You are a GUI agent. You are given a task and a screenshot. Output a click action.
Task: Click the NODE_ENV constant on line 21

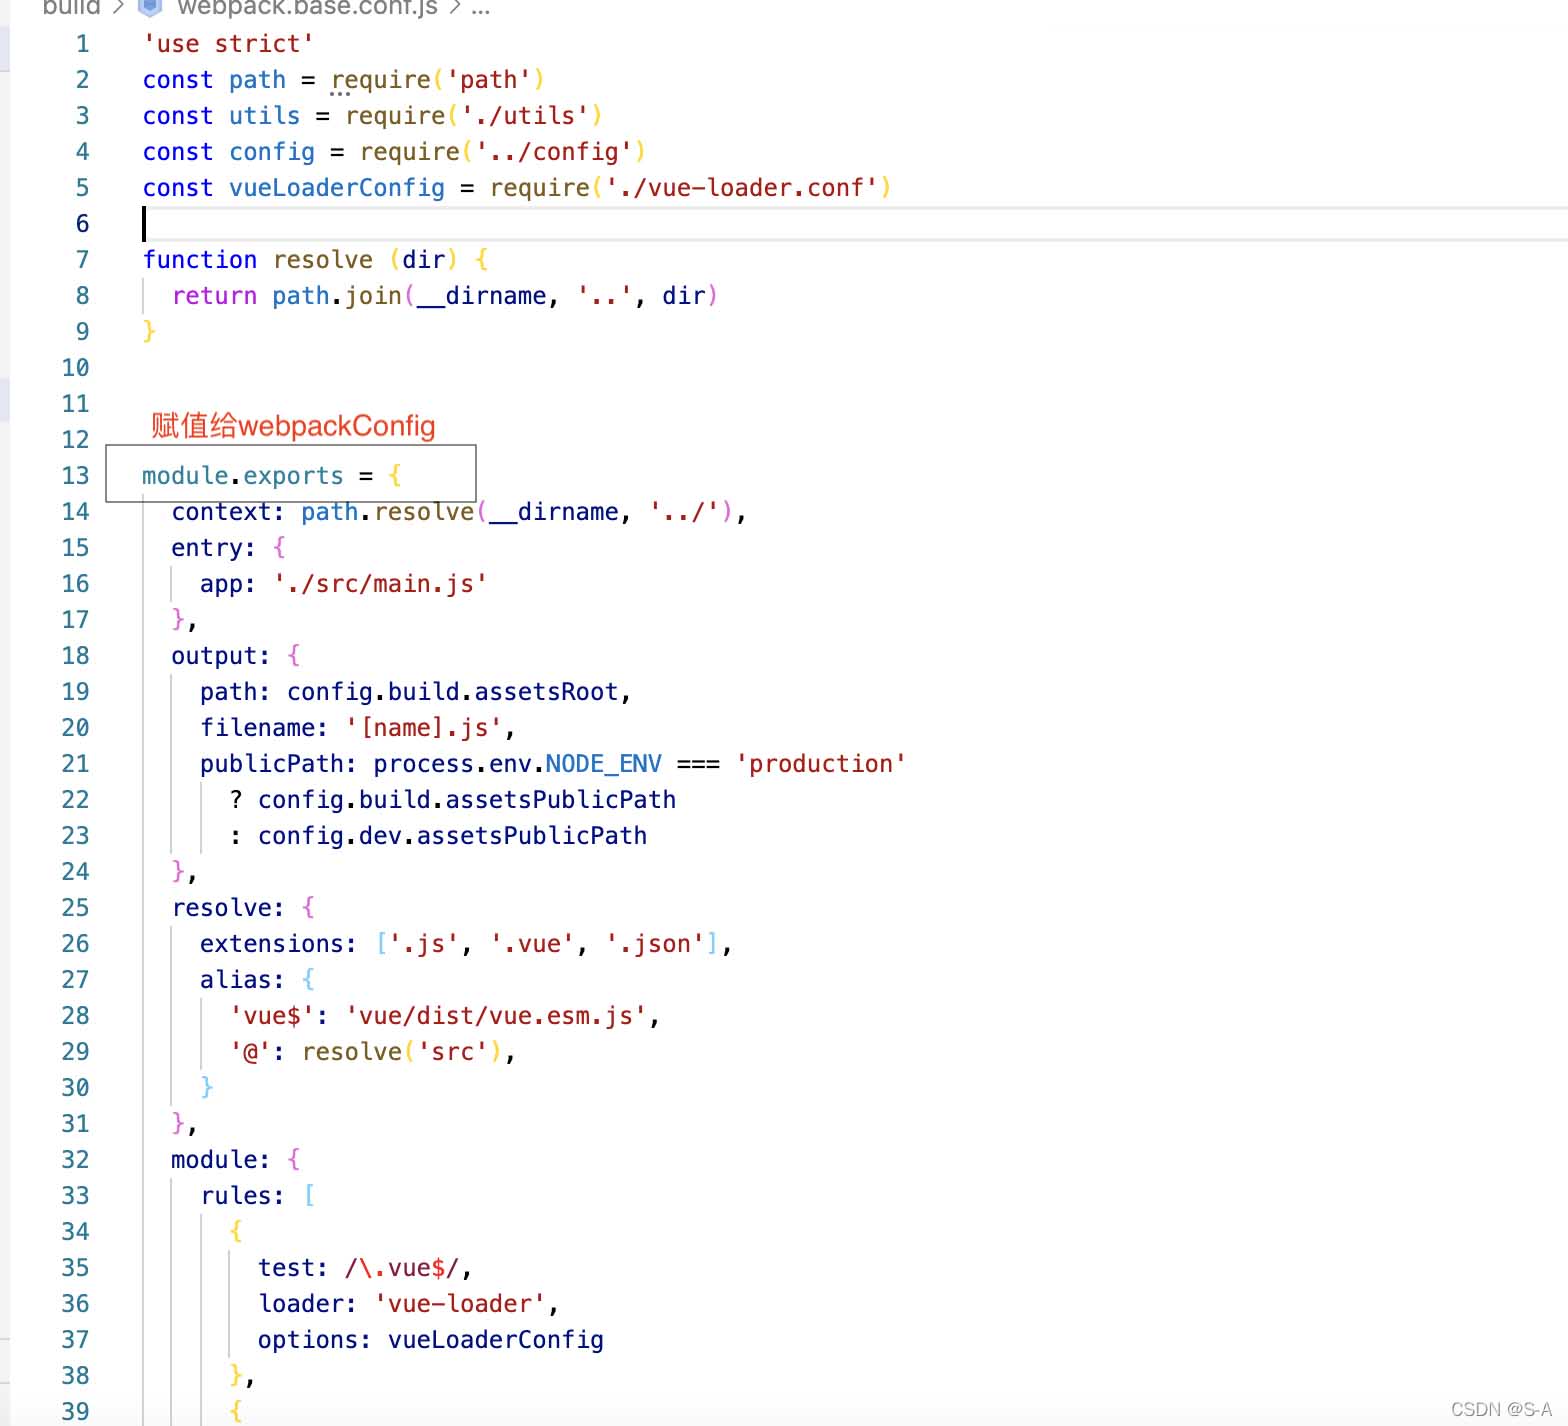click(x=603, y=764)
